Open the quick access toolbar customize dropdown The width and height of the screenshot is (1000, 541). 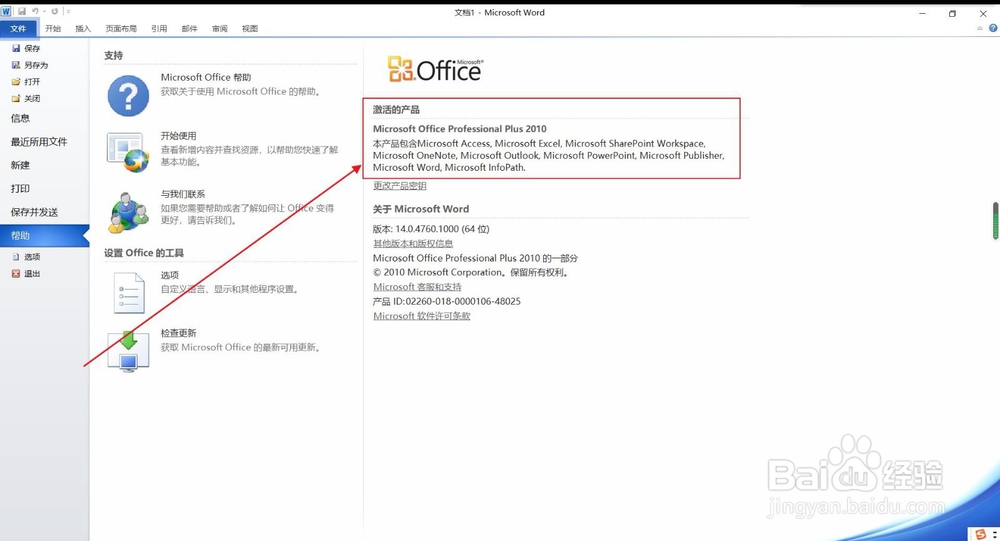[68, 11]
